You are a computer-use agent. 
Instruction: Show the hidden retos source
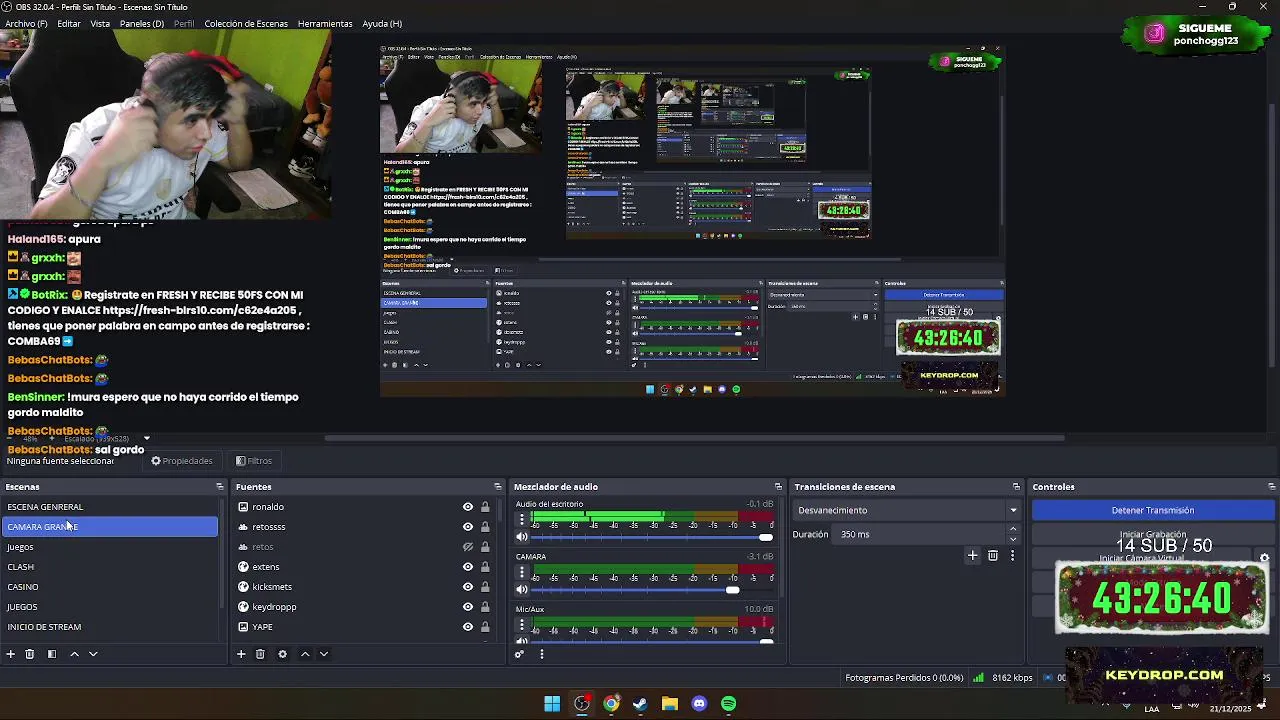tap(467, 547)
